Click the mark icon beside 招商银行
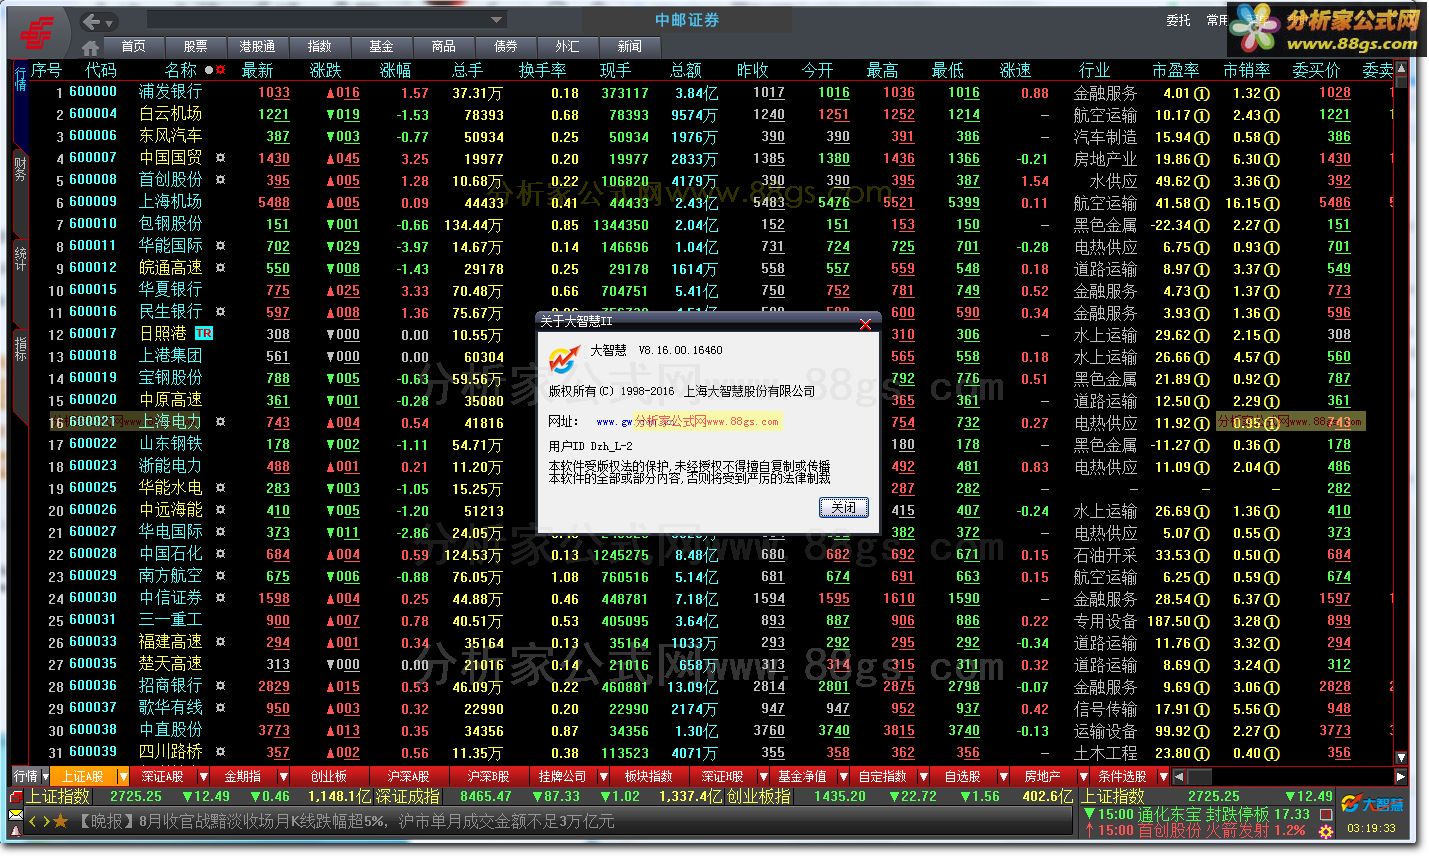Screen dimensions: 1429x856 (221, 687)
